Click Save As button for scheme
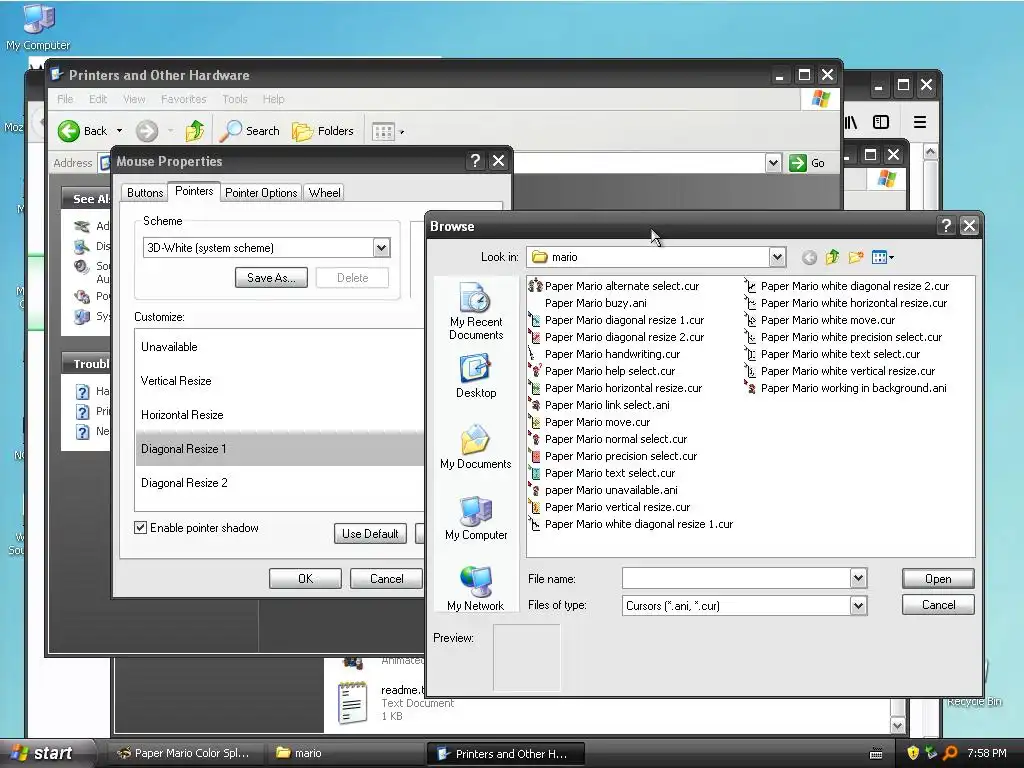 coord(271,278)
